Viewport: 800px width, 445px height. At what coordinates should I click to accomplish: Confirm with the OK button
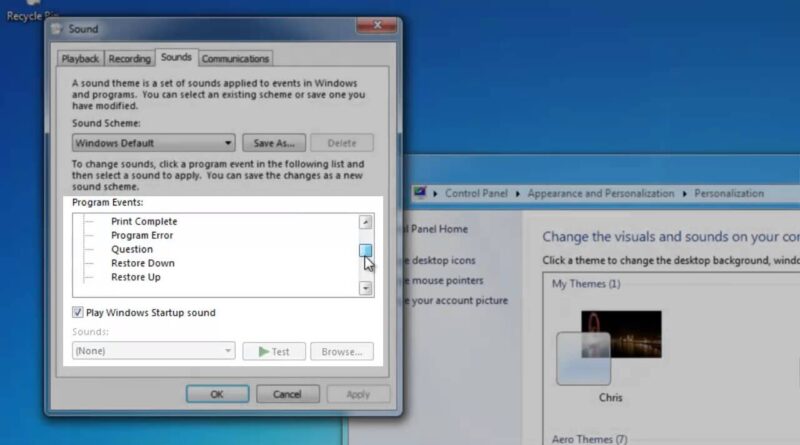(217, 394)
